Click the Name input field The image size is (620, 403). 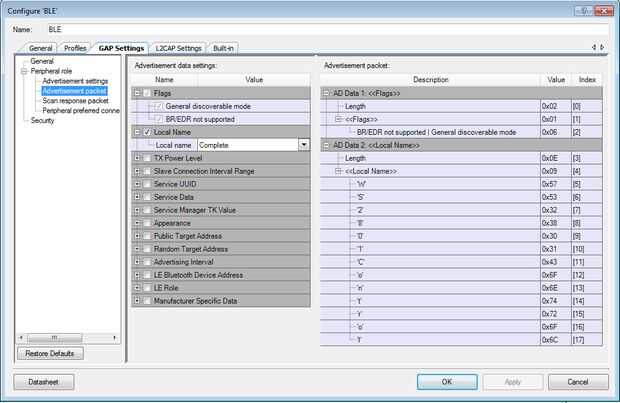[327, 30]
